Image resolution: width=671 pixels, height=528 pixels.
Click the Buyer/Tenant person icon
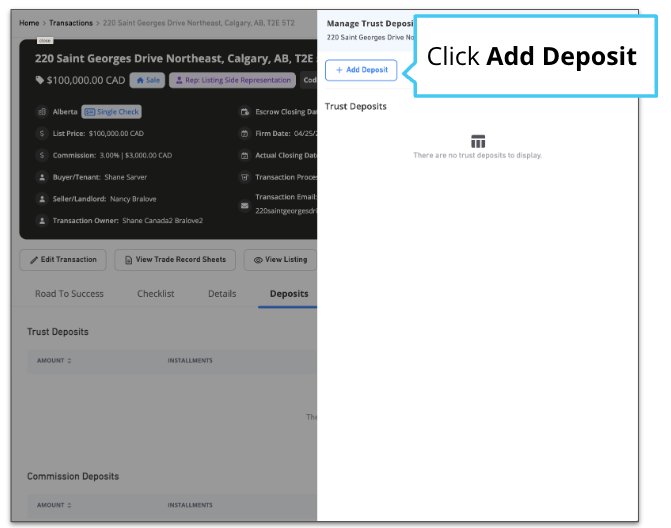42,177
